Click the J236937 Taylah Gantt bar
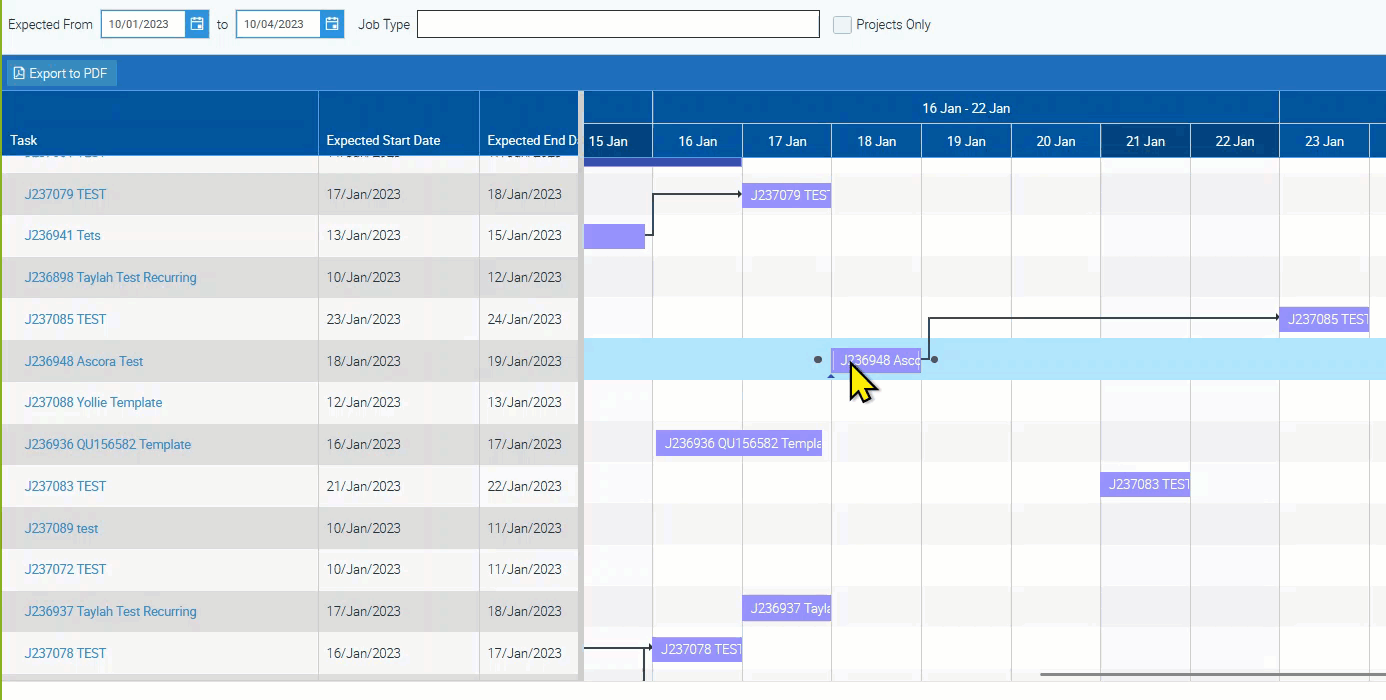1386x700 pixels. [786, 608]
